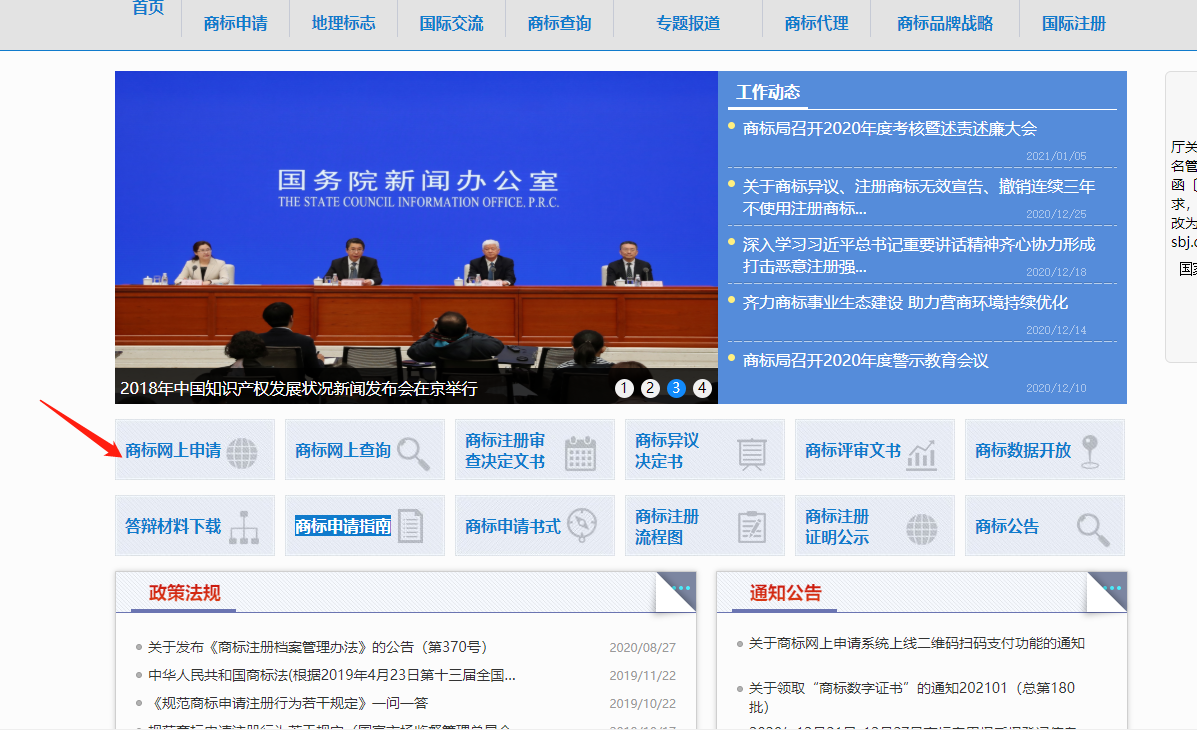Open the 关于发布《商标注册档案管理办法》的公告 link
Screen dimensions: 1197x734
[317, 647]
